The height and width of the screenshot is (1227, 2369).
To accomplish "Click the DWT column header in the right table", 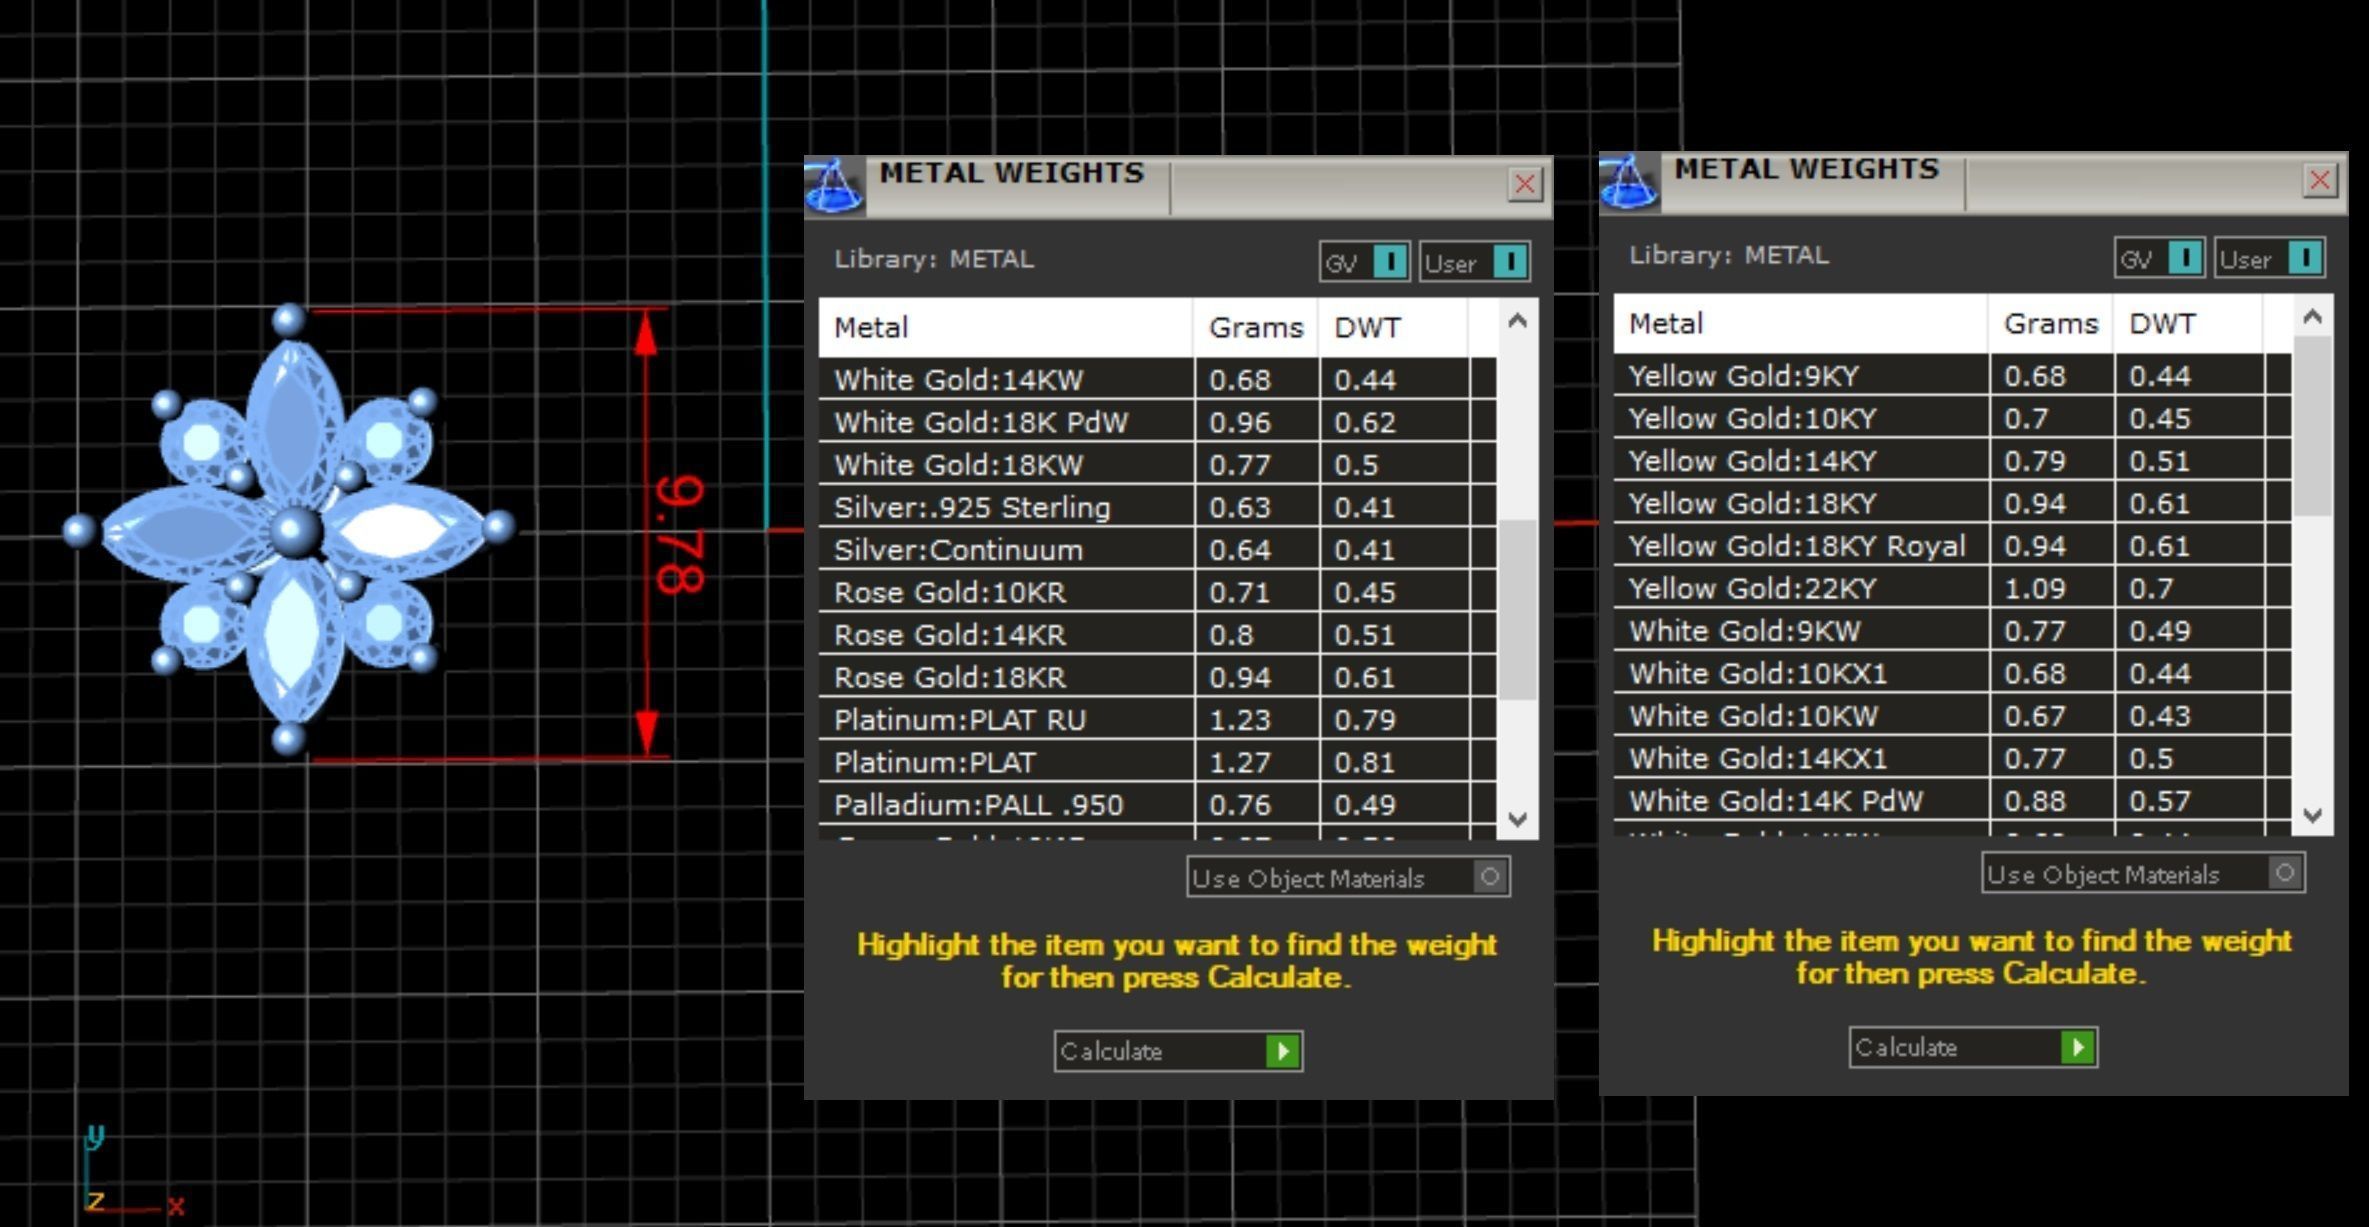I will coord(2162,324).
